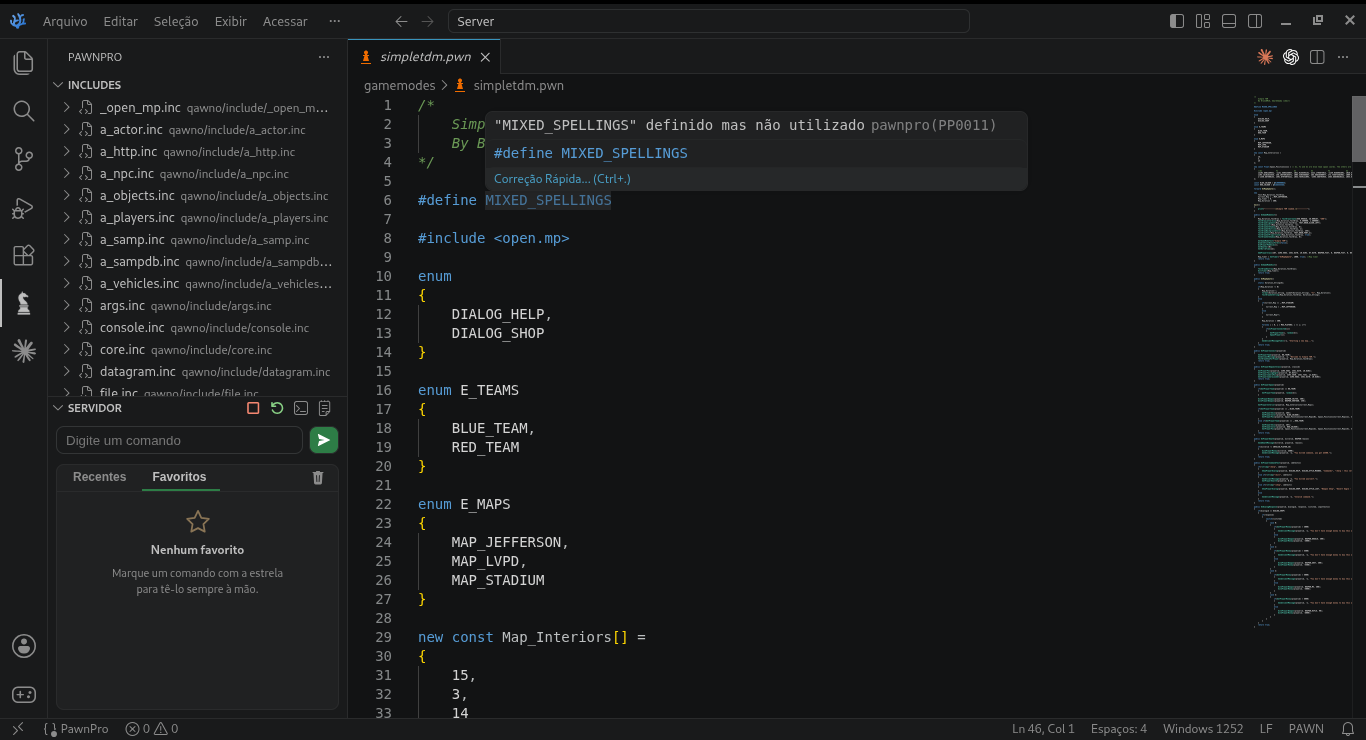Restart the server using the green icon

click(277, 408)
